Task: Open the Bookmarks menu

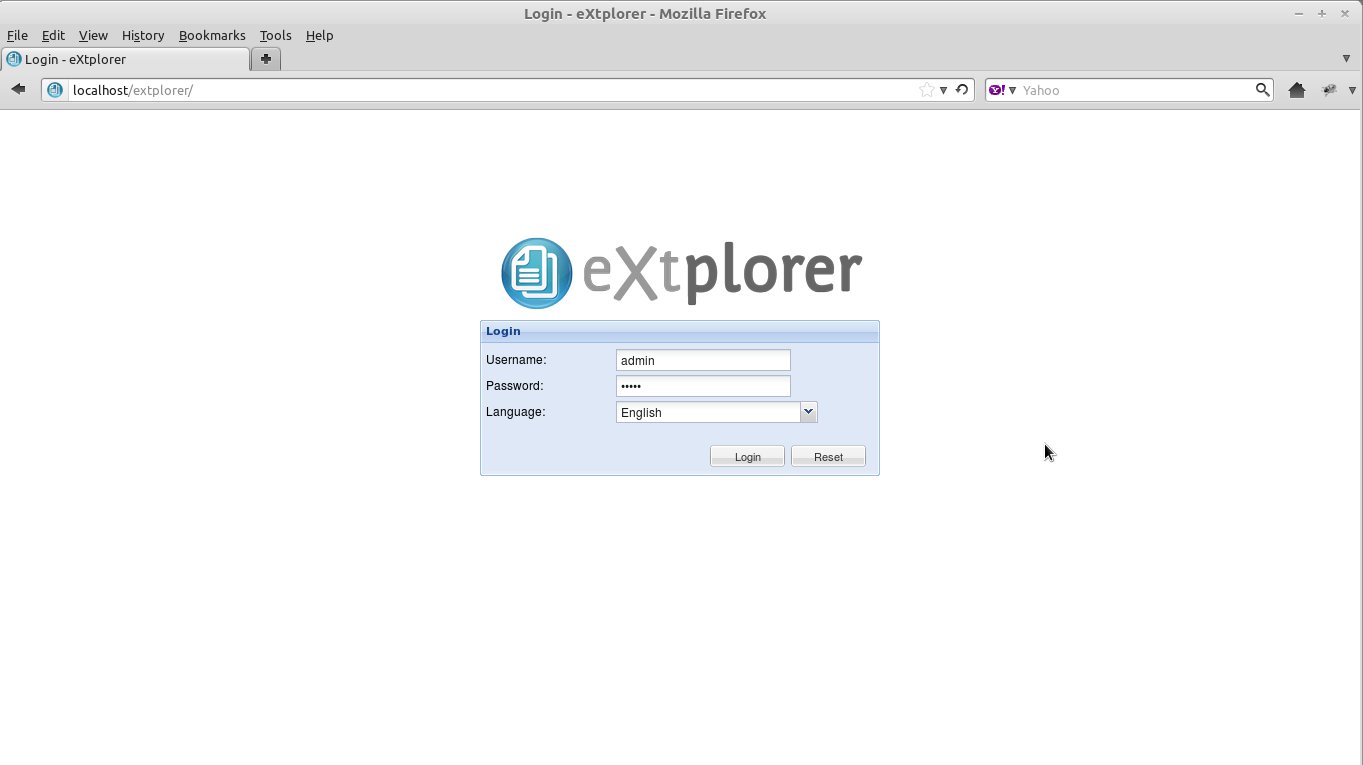Action: (212, 35)
